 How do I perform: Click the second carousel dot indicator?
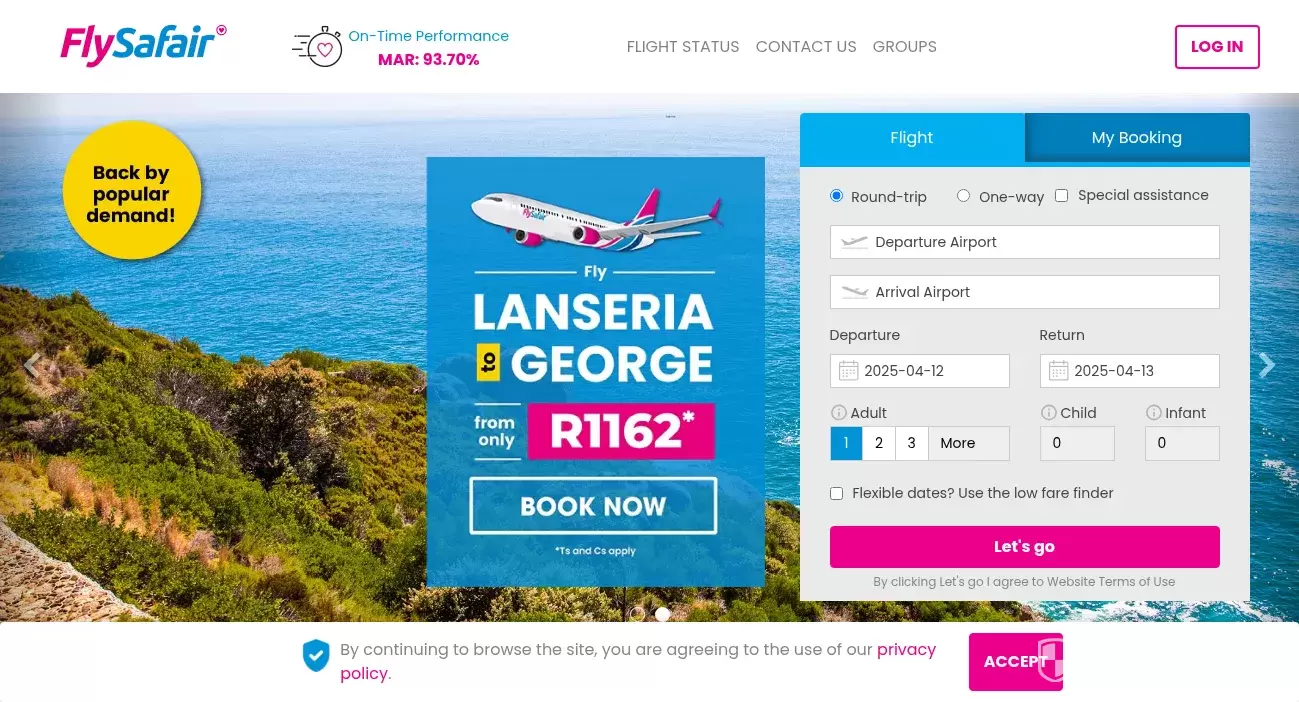(662, 615)
